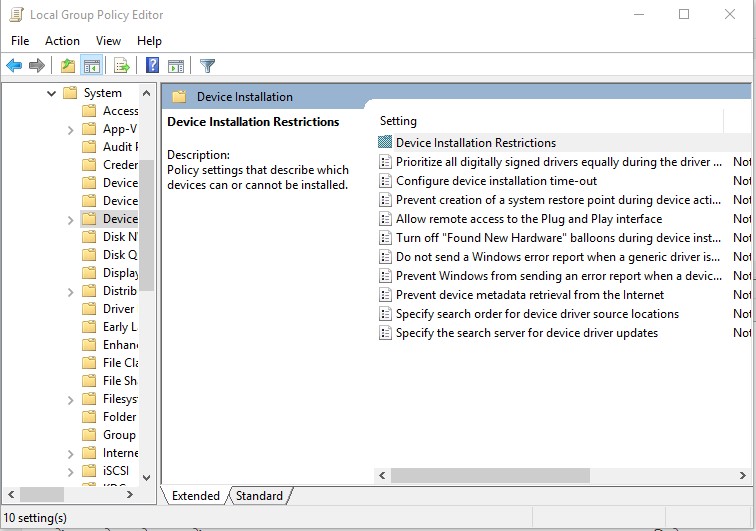Expand the Filesys tree node
The height and width of the screenshot is (531, 756).
(70, 400)
